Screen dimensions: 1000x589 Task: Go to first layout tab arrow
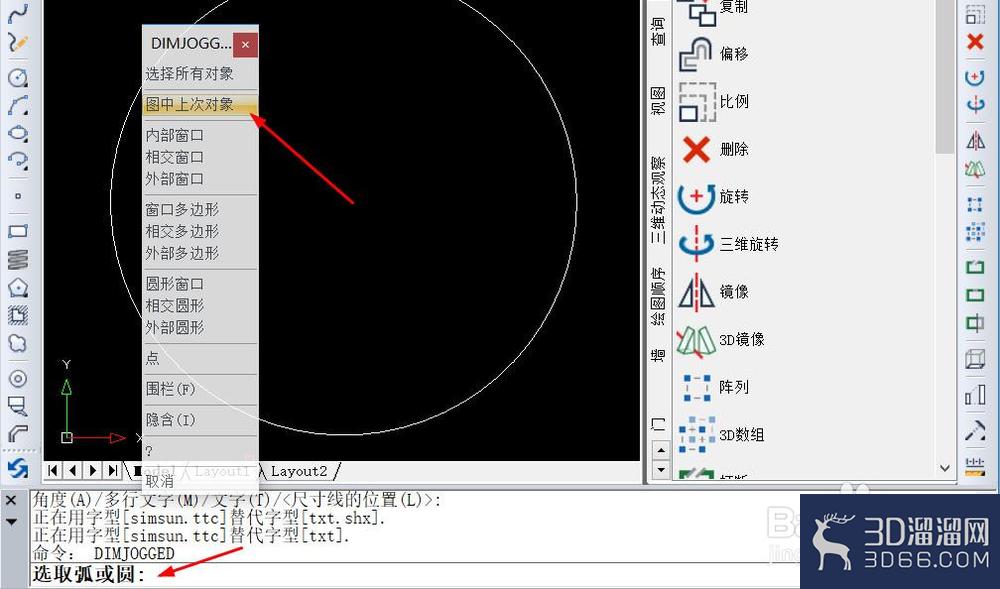[x=53, y=470]
